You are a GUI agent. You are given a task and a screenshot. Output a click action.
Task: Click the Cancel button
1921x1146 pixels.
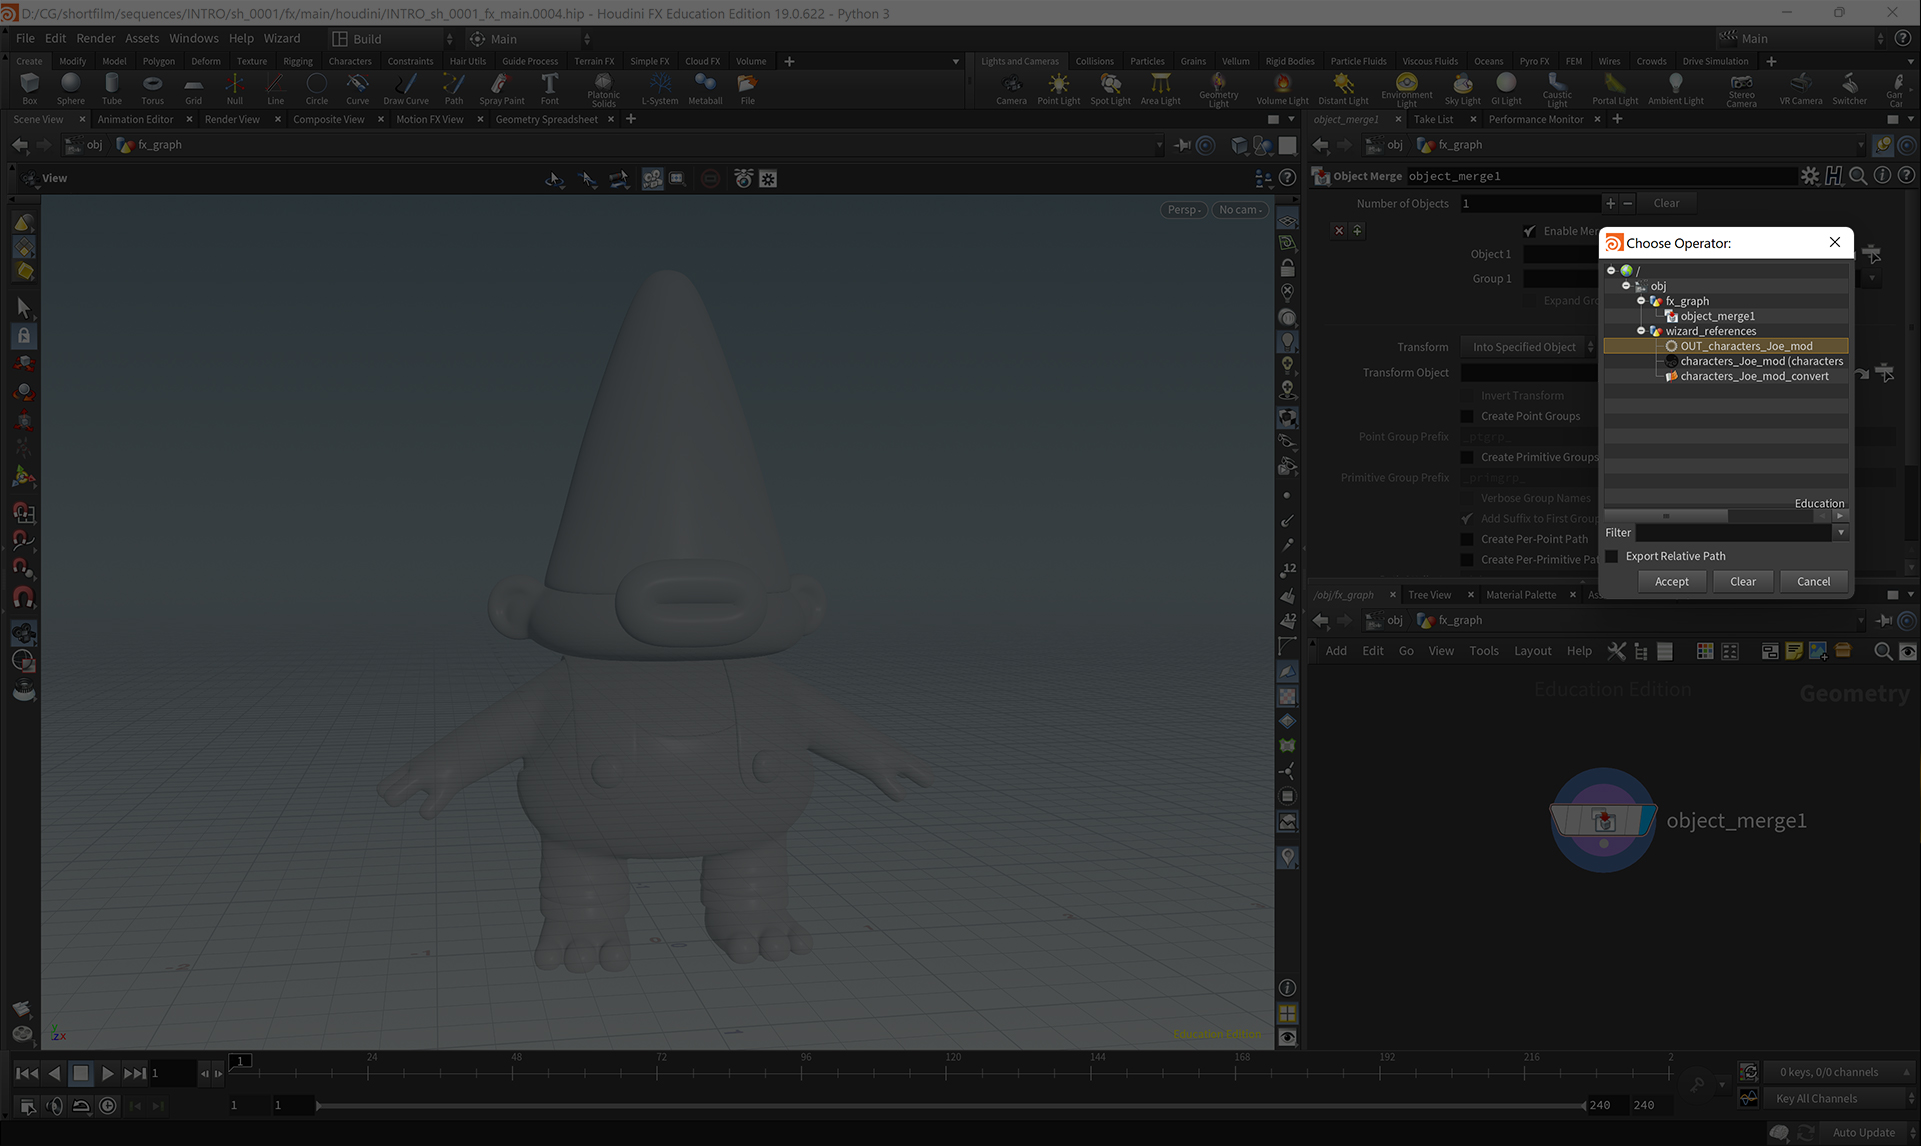point(1813,581)
